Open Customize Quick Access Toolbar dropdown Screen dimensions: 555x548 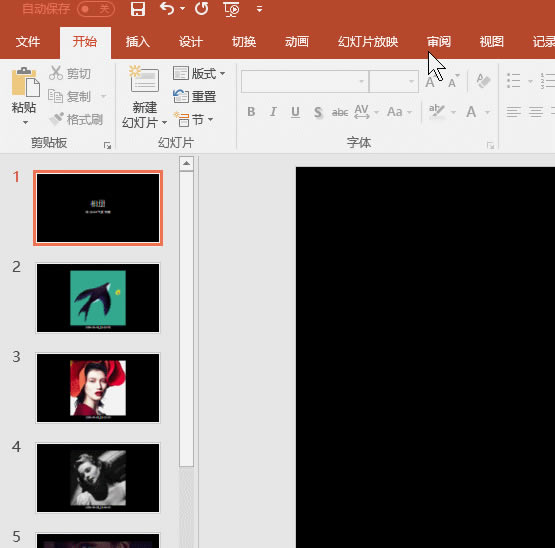(x=259, y=9)
